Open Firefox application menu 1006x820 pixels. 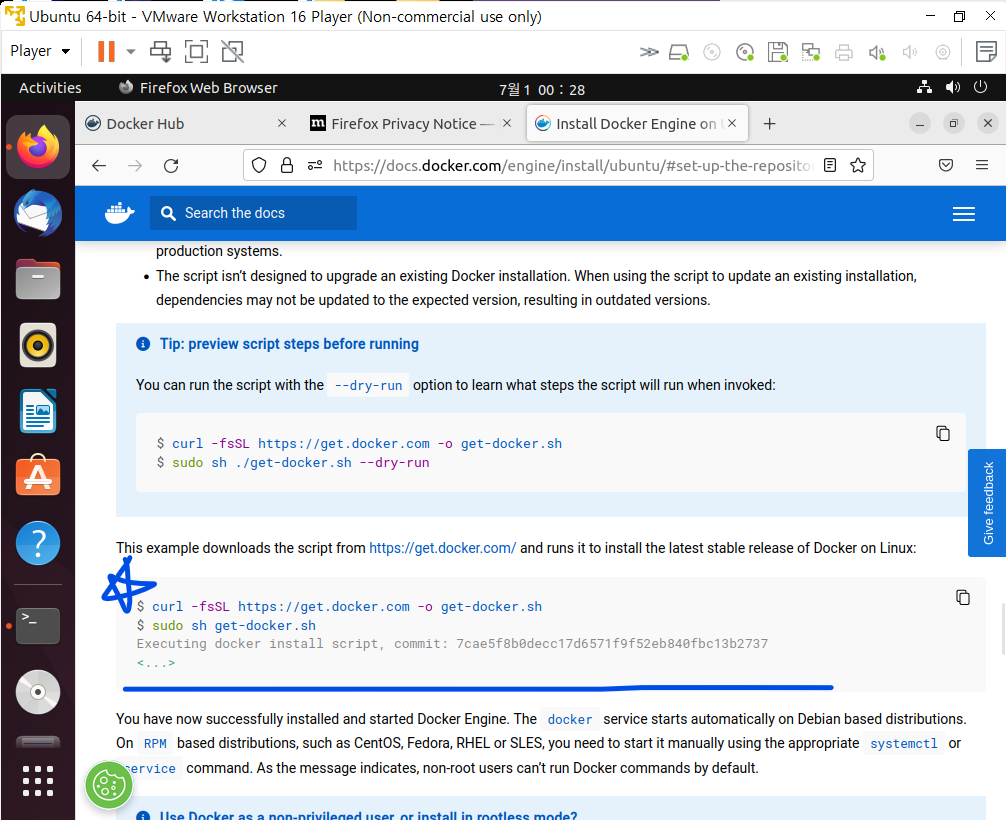[982, 166]
